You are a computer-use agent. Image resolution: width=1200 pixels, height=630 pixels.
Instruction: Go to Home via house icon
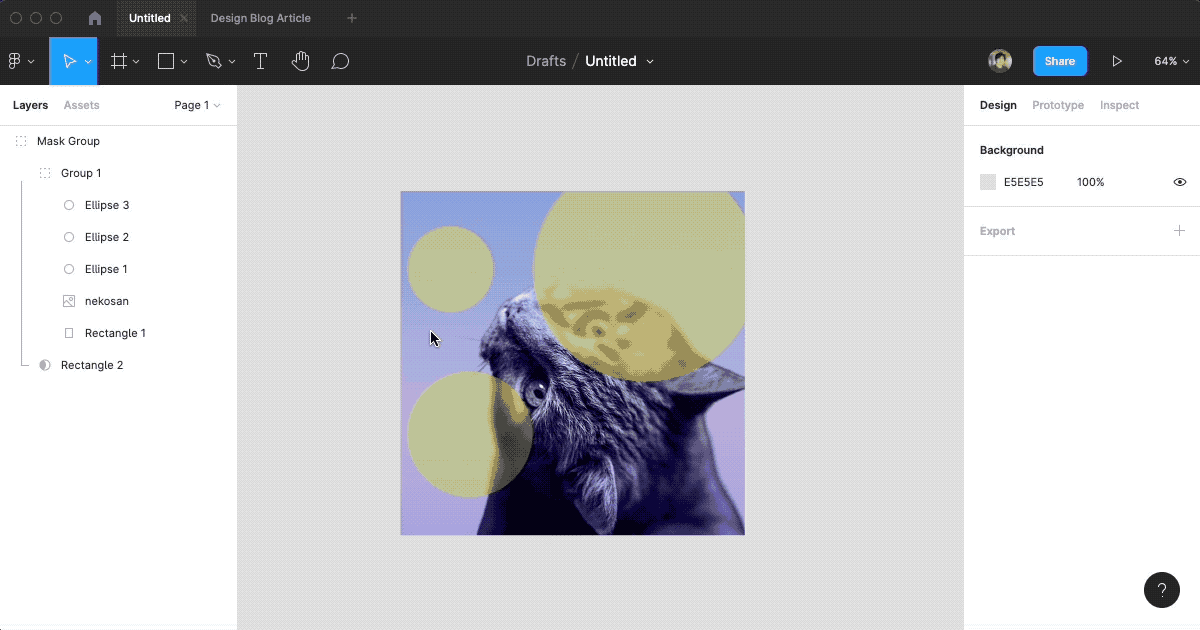click(x=95, y=18)
